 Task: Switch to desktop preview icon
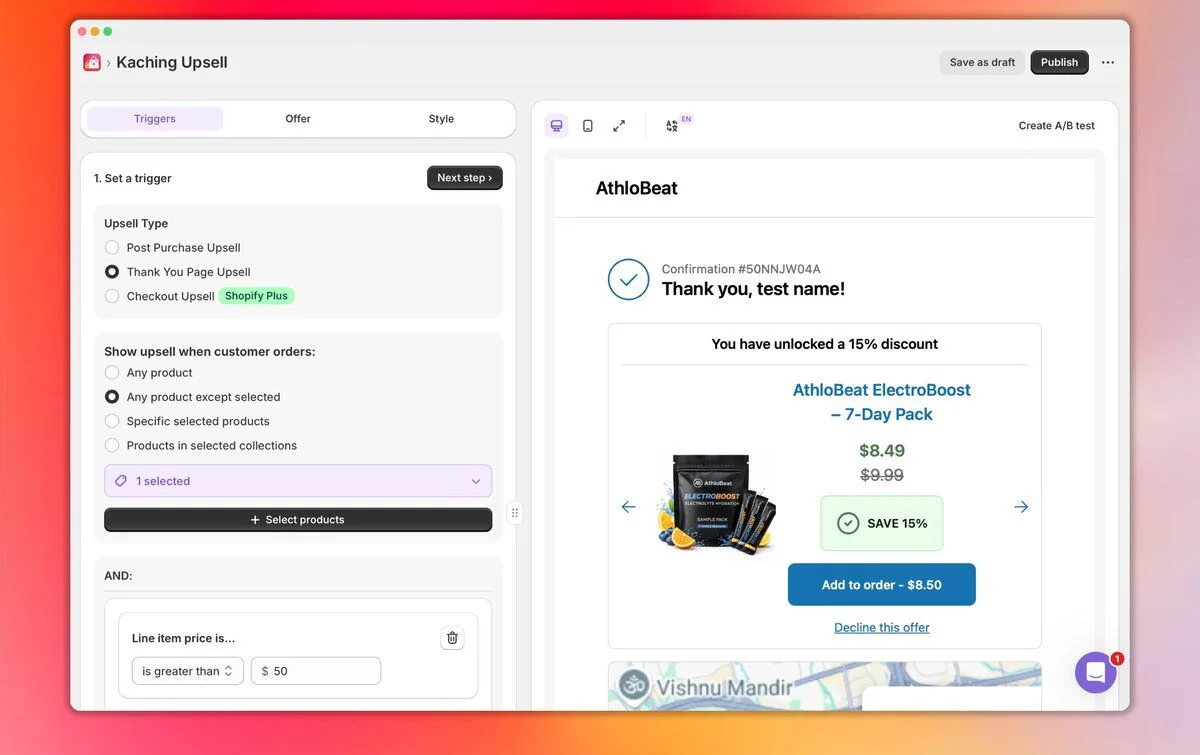tap(557, 126)
